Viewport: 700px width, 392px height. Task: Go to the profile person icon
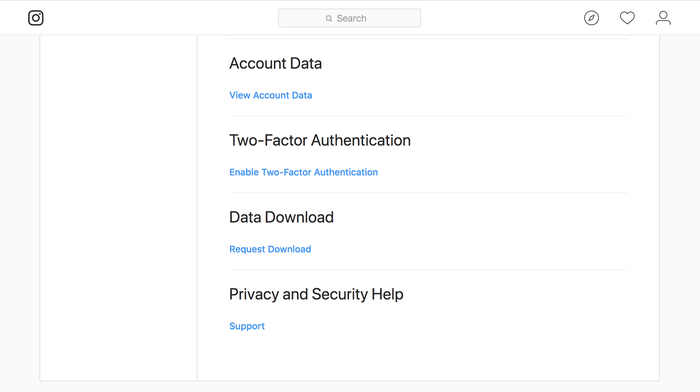coord(663,18)
